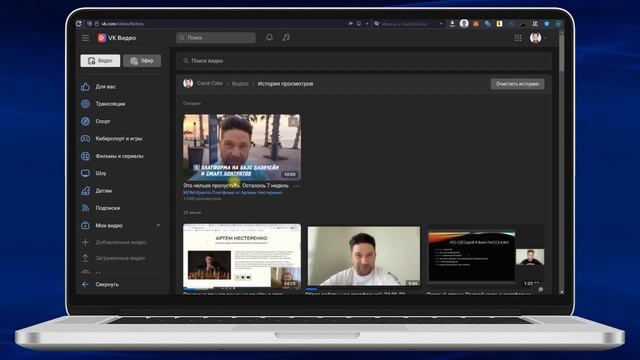Open the music note icon
Image resolution: width=640 pixels, height=360 pixels.
click(286, 38)
